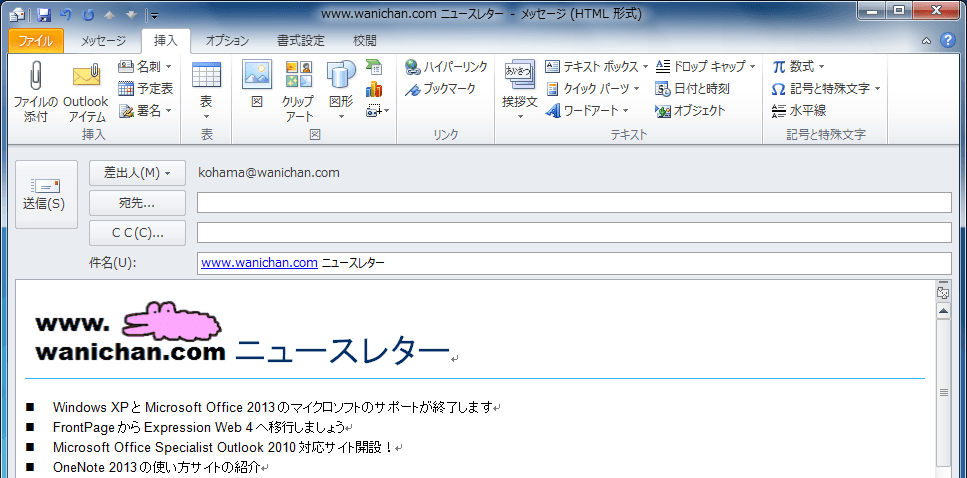The height and width of the screenshot is (478, 967).
Task: Click the vertical scrollbar thumb
Action: [943, 392]
